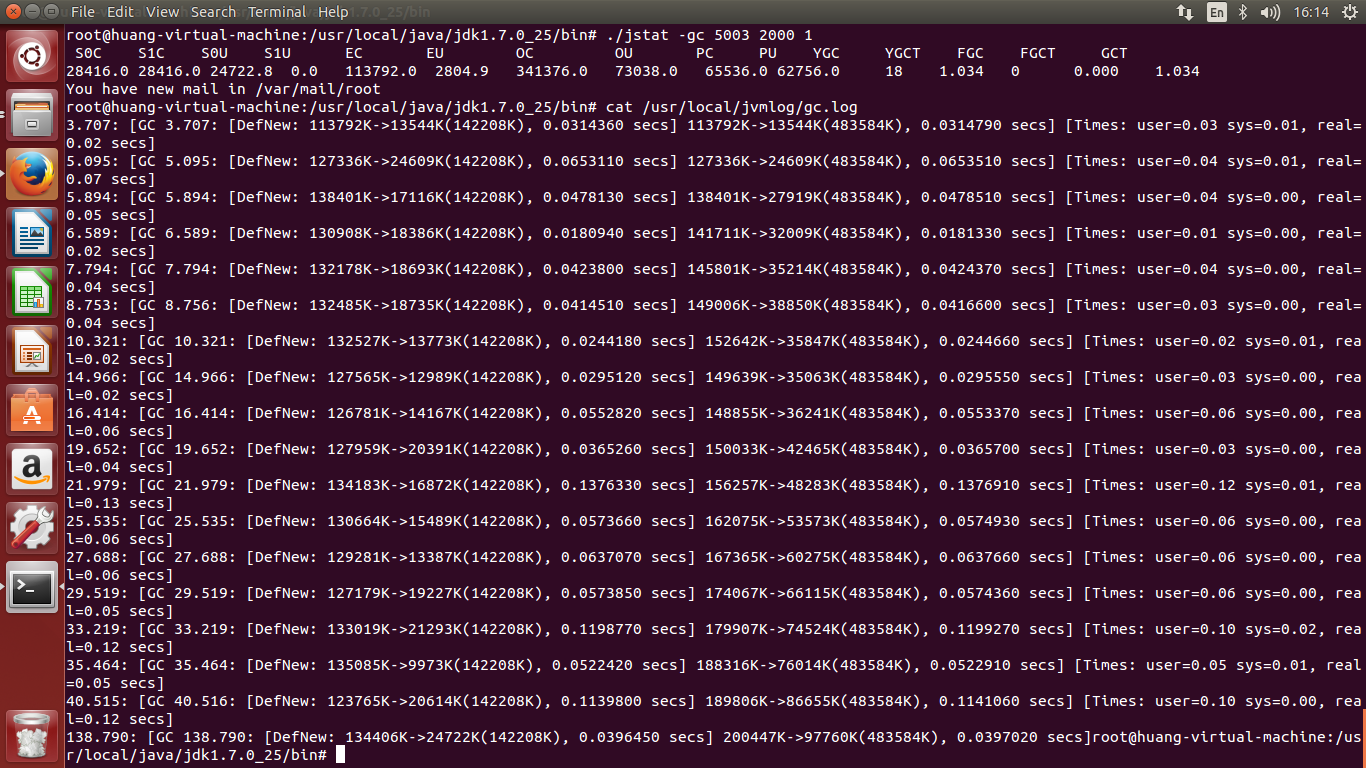Open the Ubuntu Dash search launcher
The image size is (1366, 768).
[32, 57]
